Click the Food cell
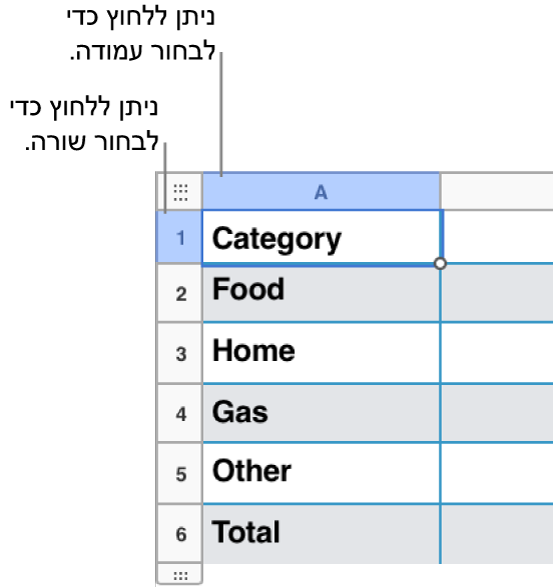 click(x=321, y=294)
